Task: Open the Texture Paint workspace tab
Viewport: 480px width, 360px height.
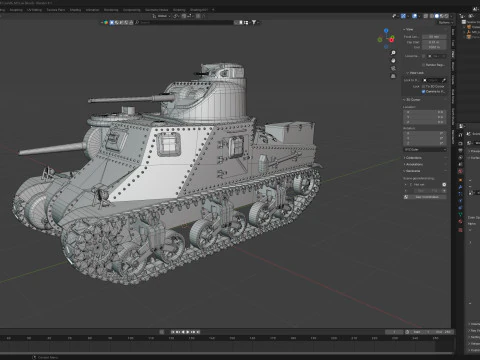Action: (56, 10)
